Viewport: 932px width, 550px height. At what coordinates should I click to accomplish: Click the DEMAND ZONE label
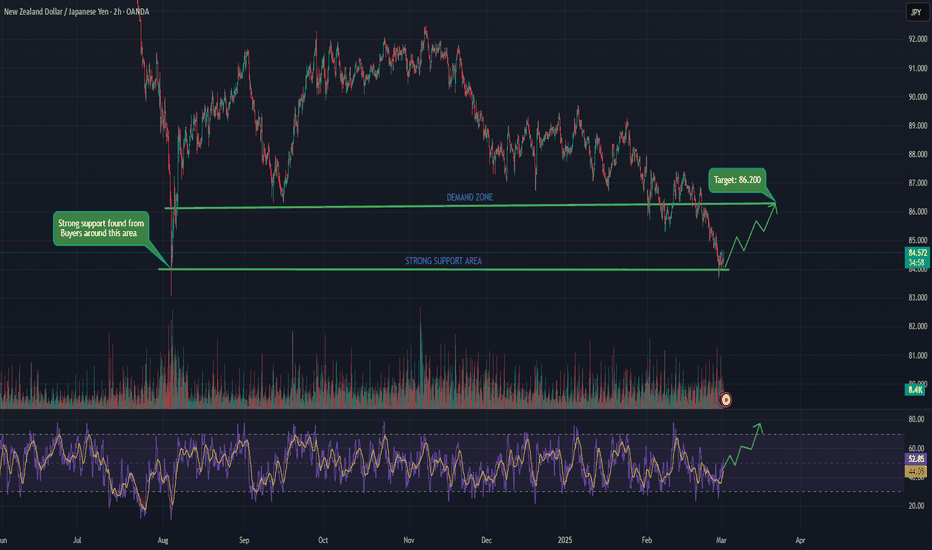(x=470, y=197)
